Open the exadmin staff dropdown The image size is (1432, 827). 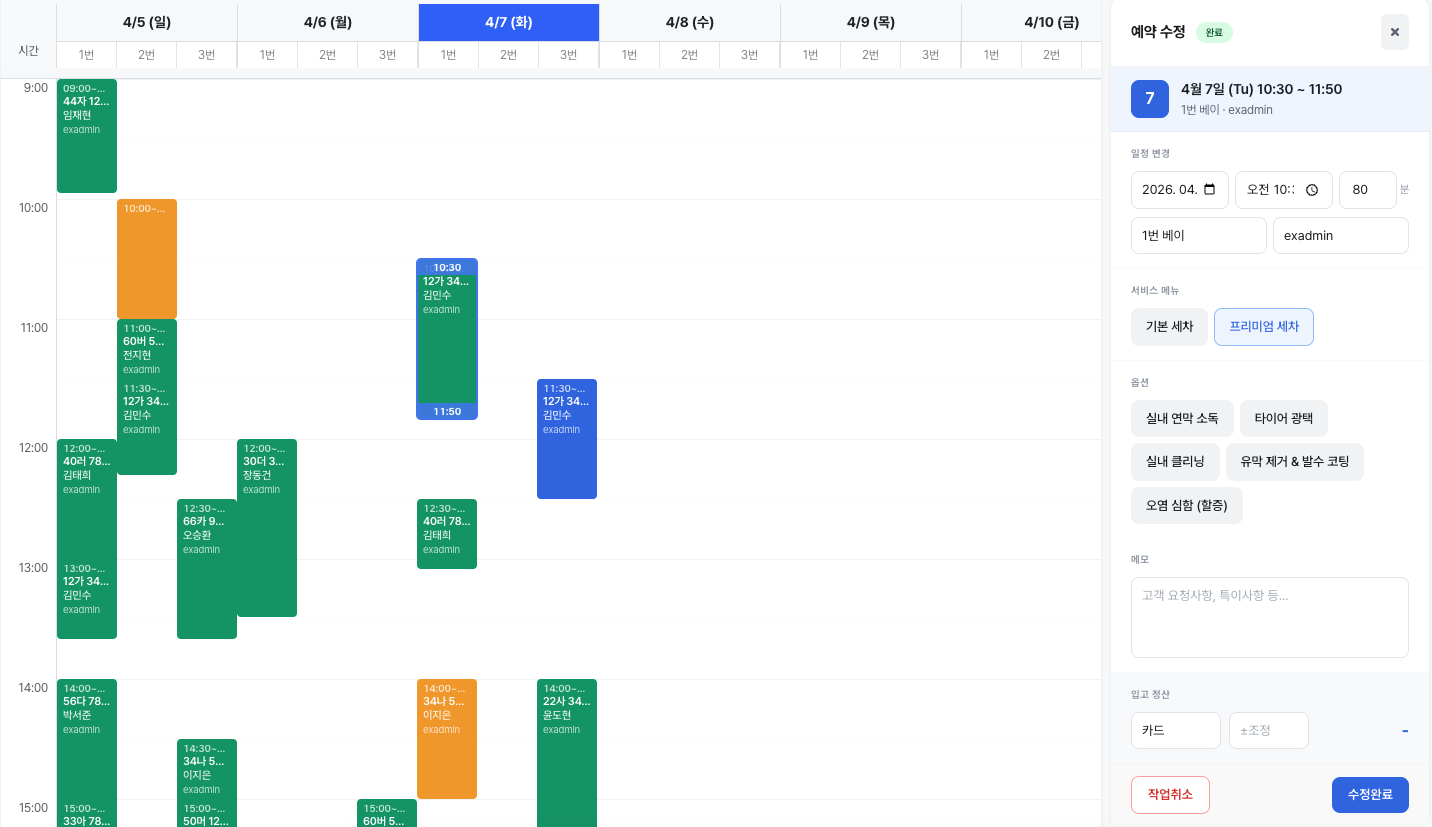[x=1340, y=236]
